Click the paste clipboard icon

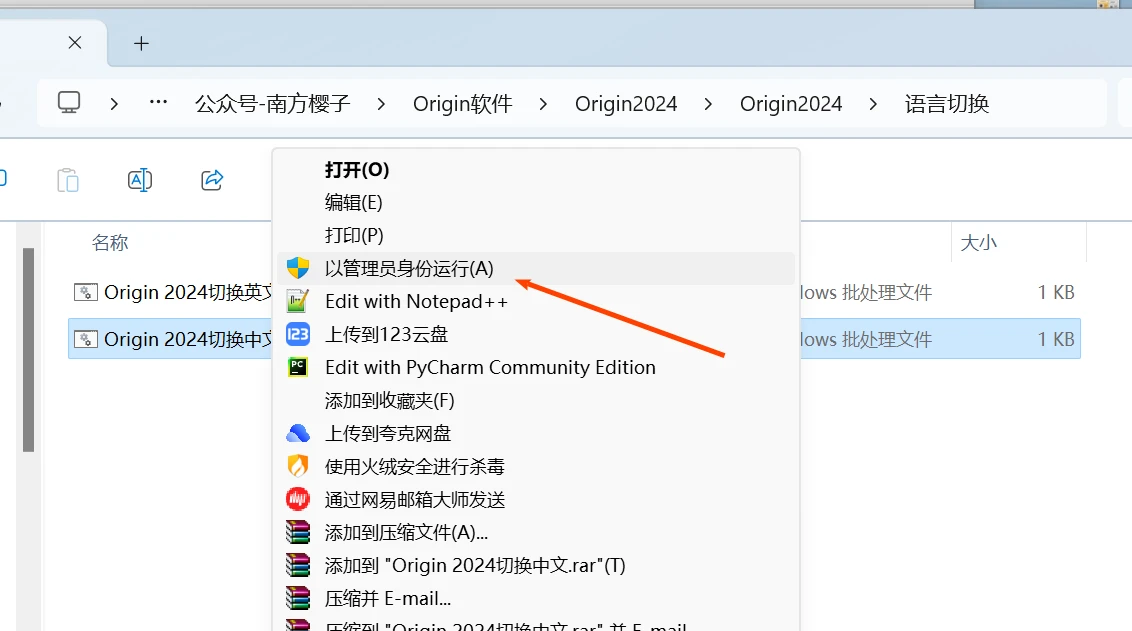68,180
